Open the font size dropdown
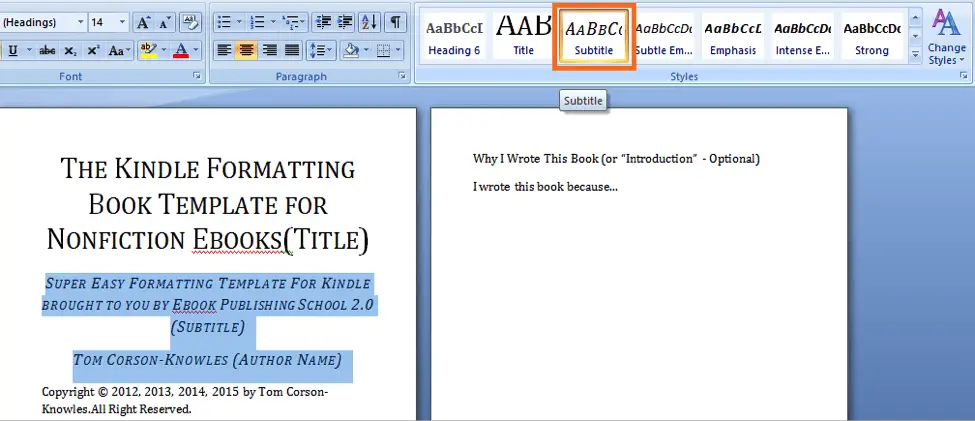The width and height of the screenshot is (975, 421). click(122, 23)
